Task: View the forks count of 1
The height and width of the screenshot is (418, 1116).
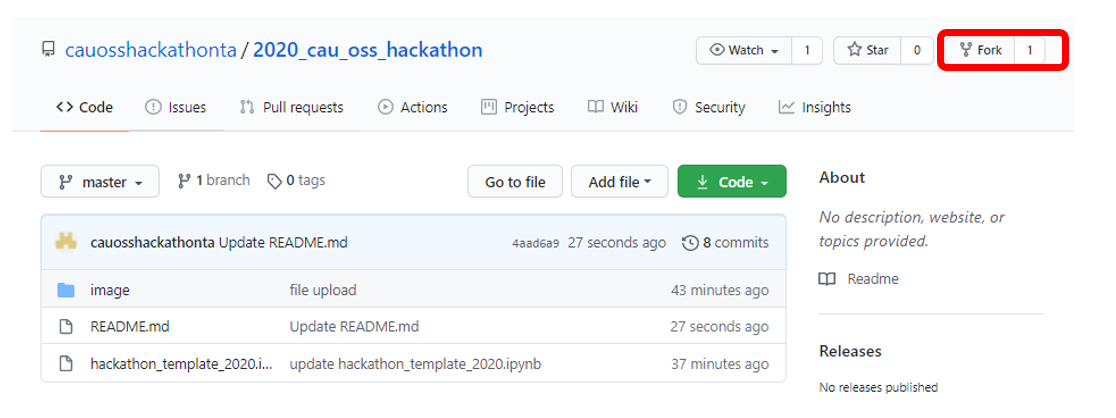Action: pos(1029,51)
